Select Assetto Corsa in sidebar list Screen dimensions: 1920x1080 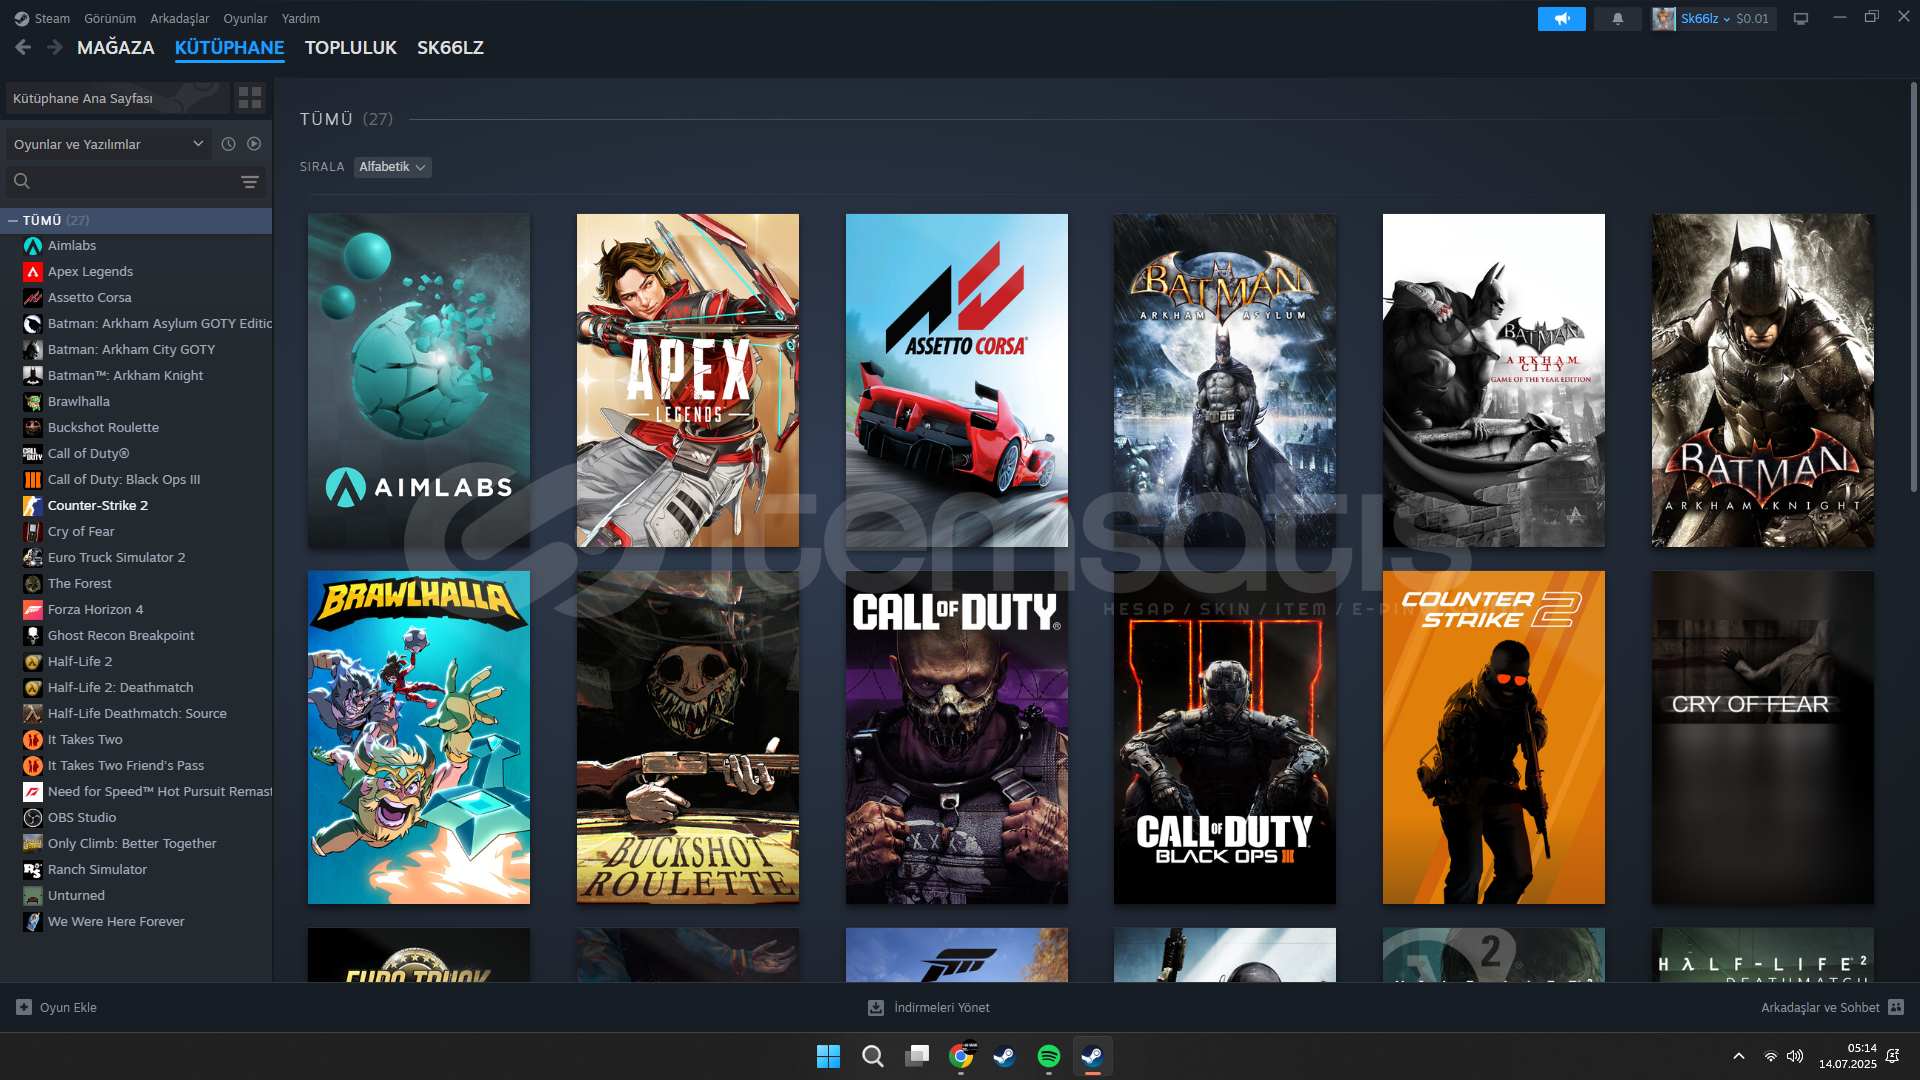89,298
